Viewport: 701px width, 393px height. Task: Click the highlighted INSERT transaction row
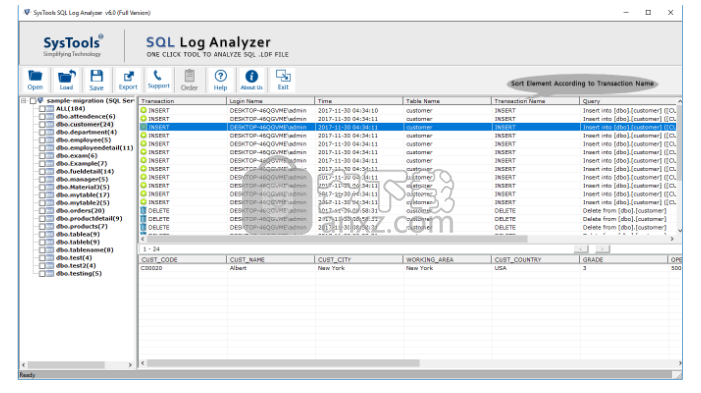(x=407, y=127)
